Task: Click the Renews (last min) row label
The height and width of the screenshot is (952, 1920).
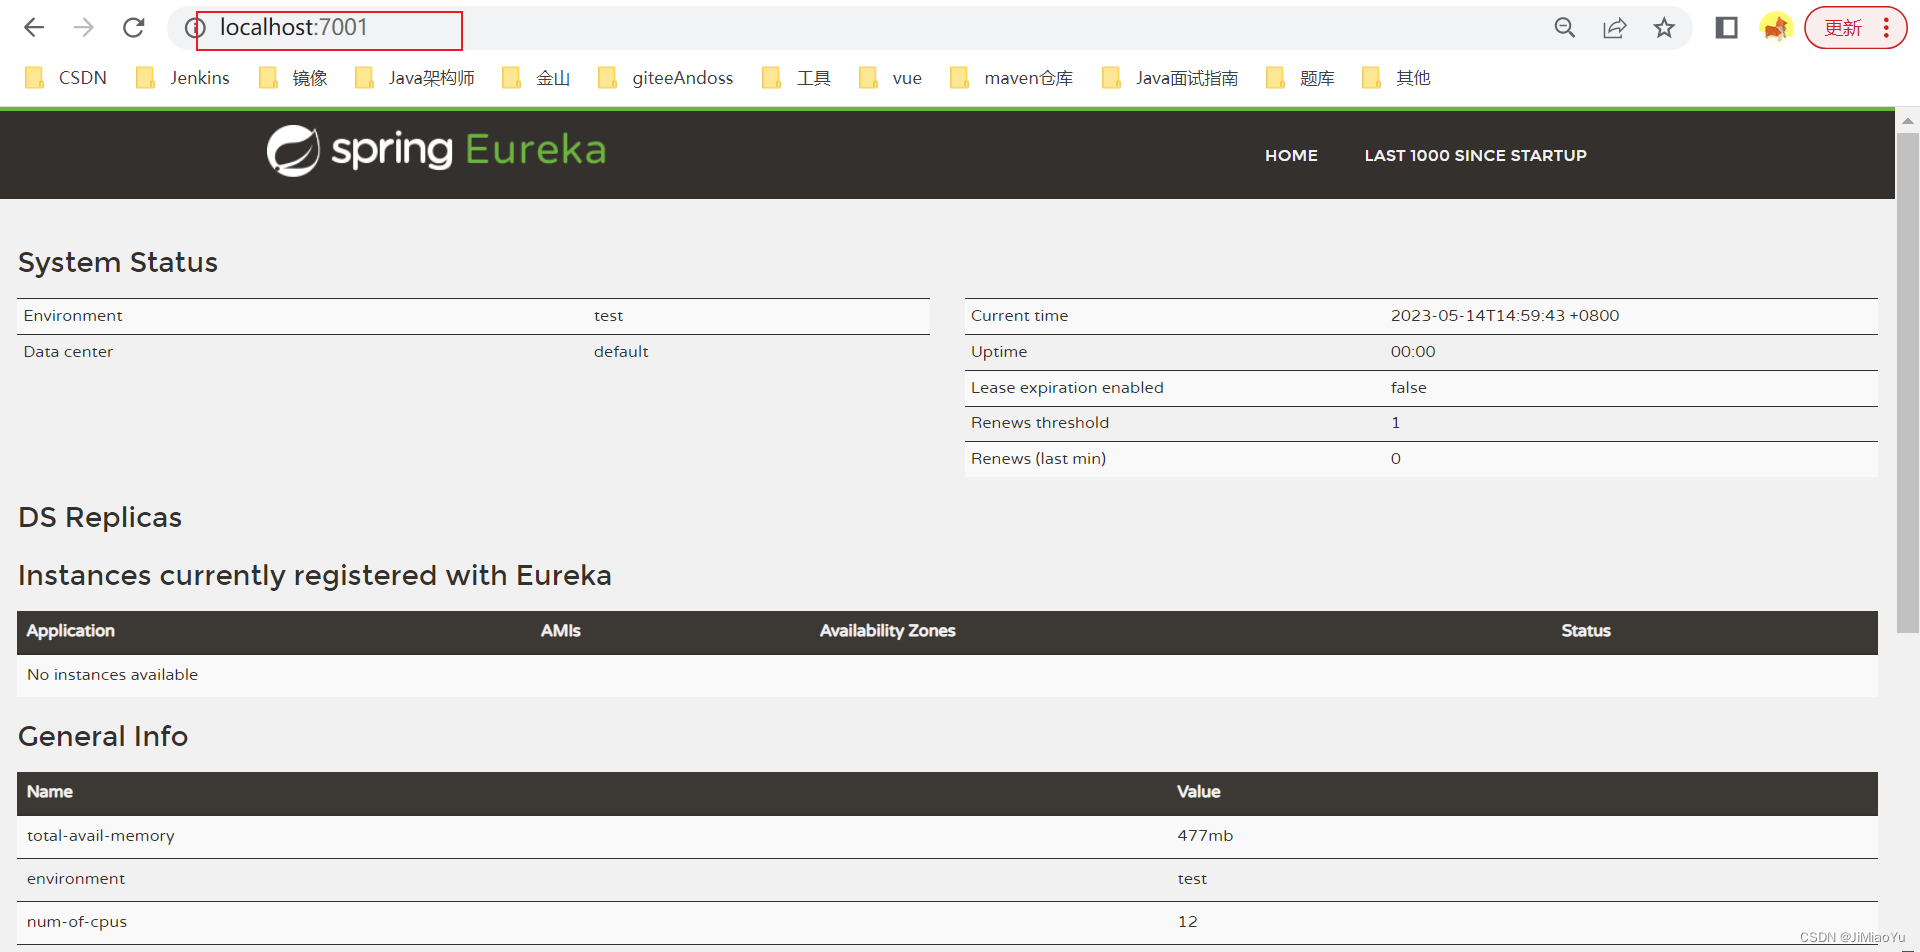Action: click(x=1038, y=459)
